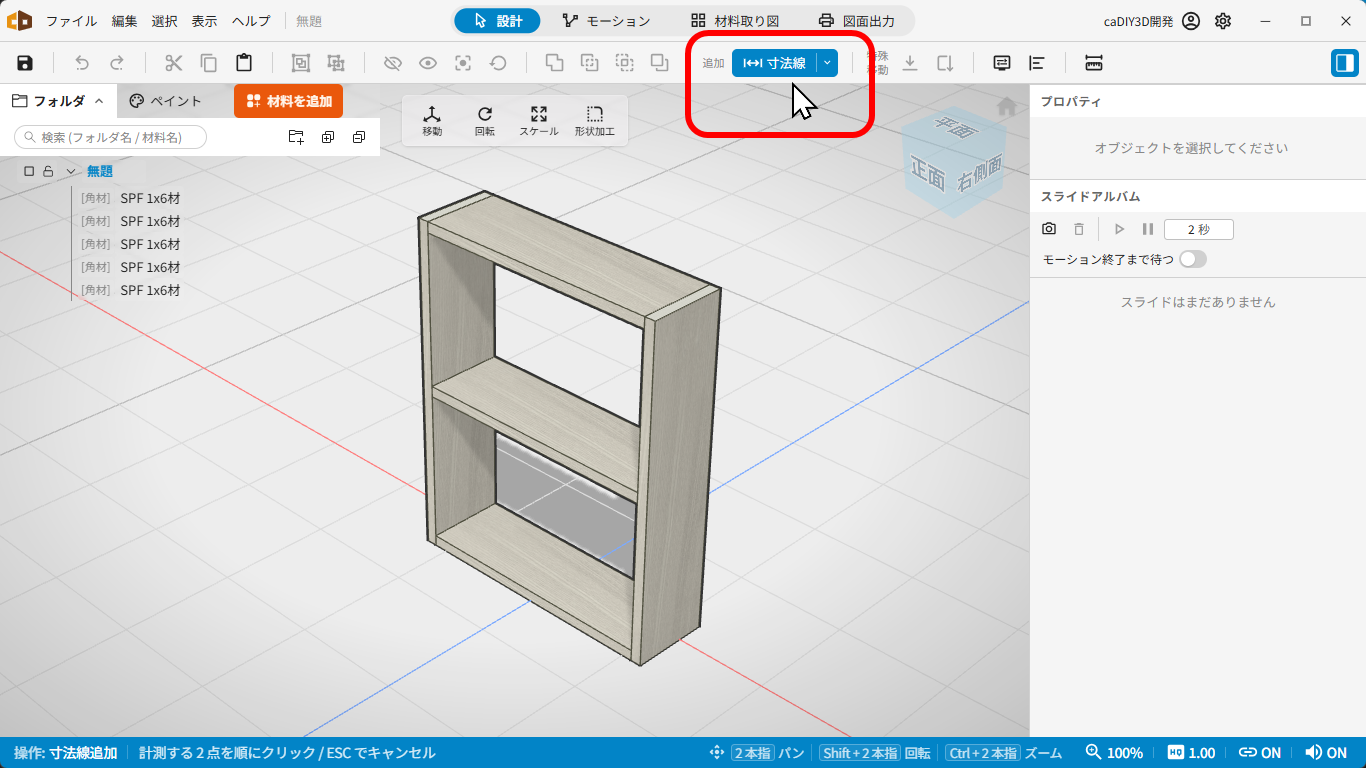
Task: Tick the checkbox beside 無題 folder
Action: (x=29, y=171)
